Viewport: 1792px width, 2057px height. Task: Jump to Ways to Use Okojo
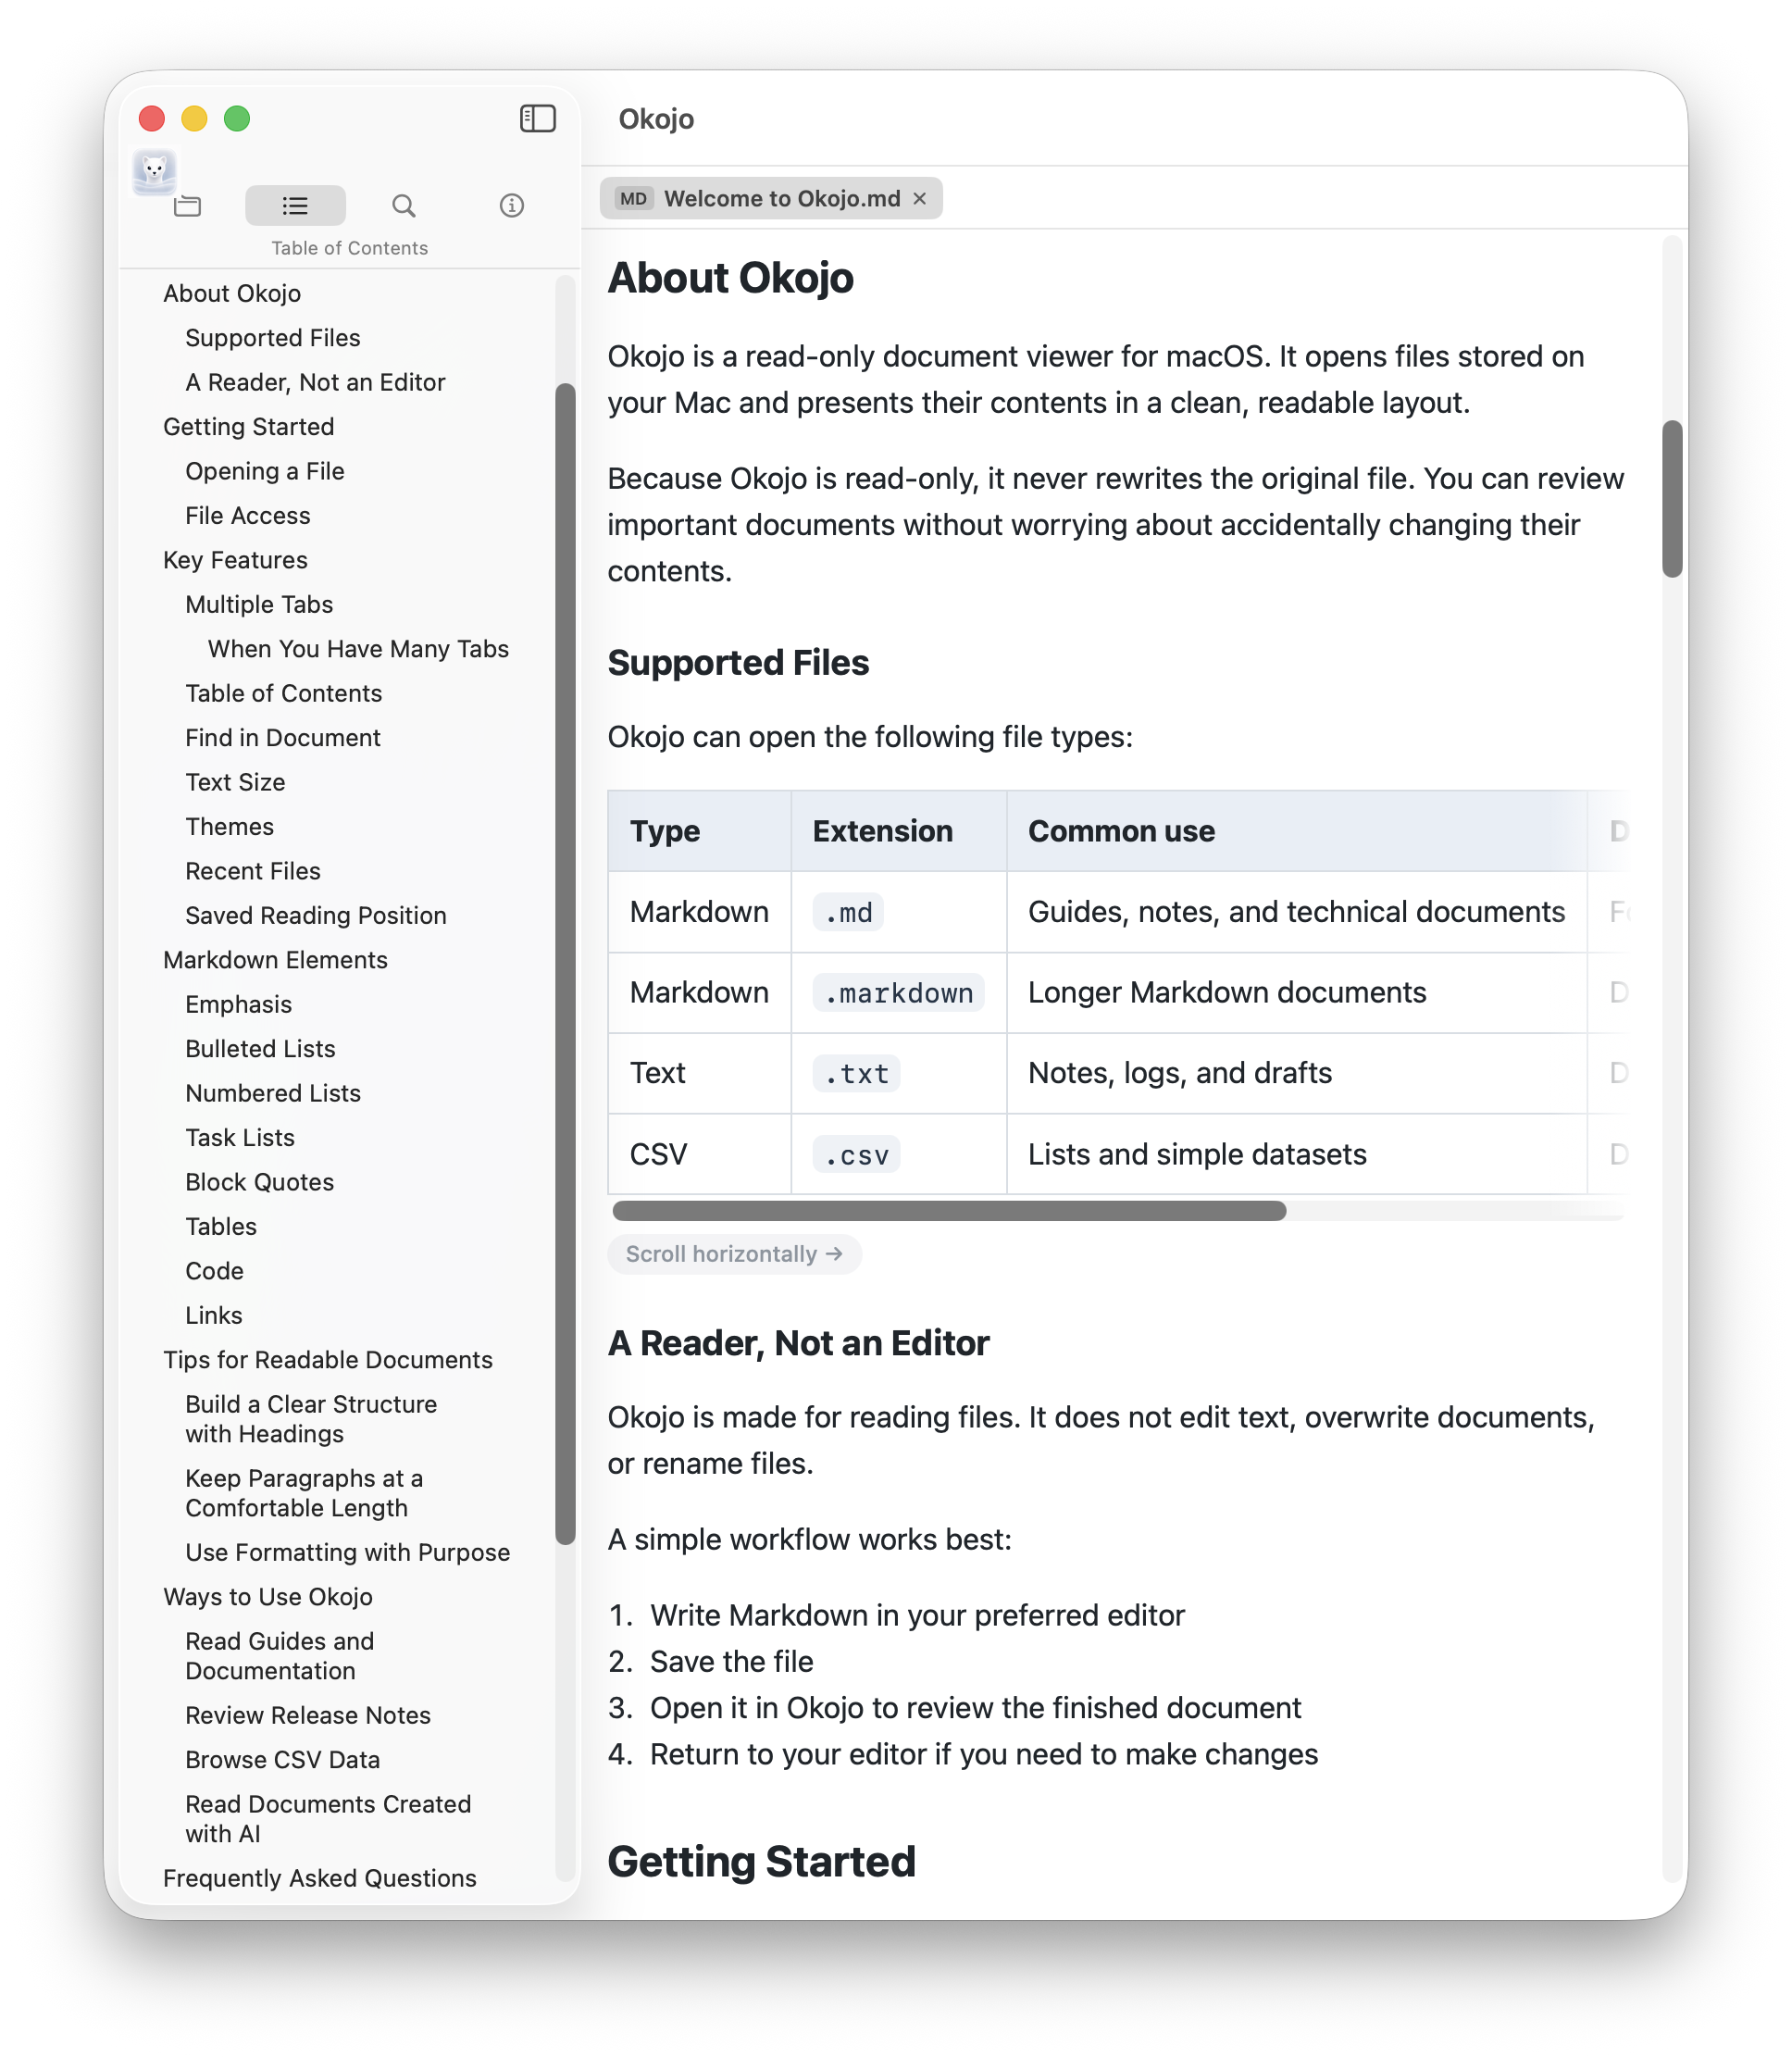[268, 1598]
